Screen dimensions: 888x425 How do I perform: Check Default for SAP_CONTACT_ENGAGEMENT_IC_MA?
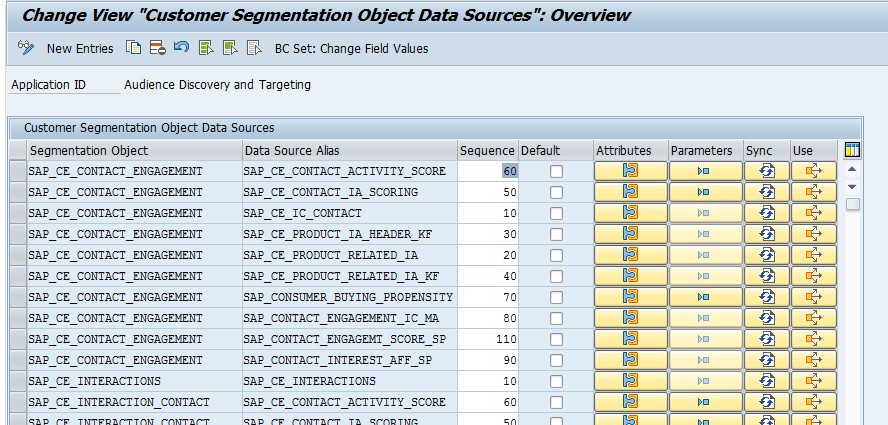tap(557, 318)
